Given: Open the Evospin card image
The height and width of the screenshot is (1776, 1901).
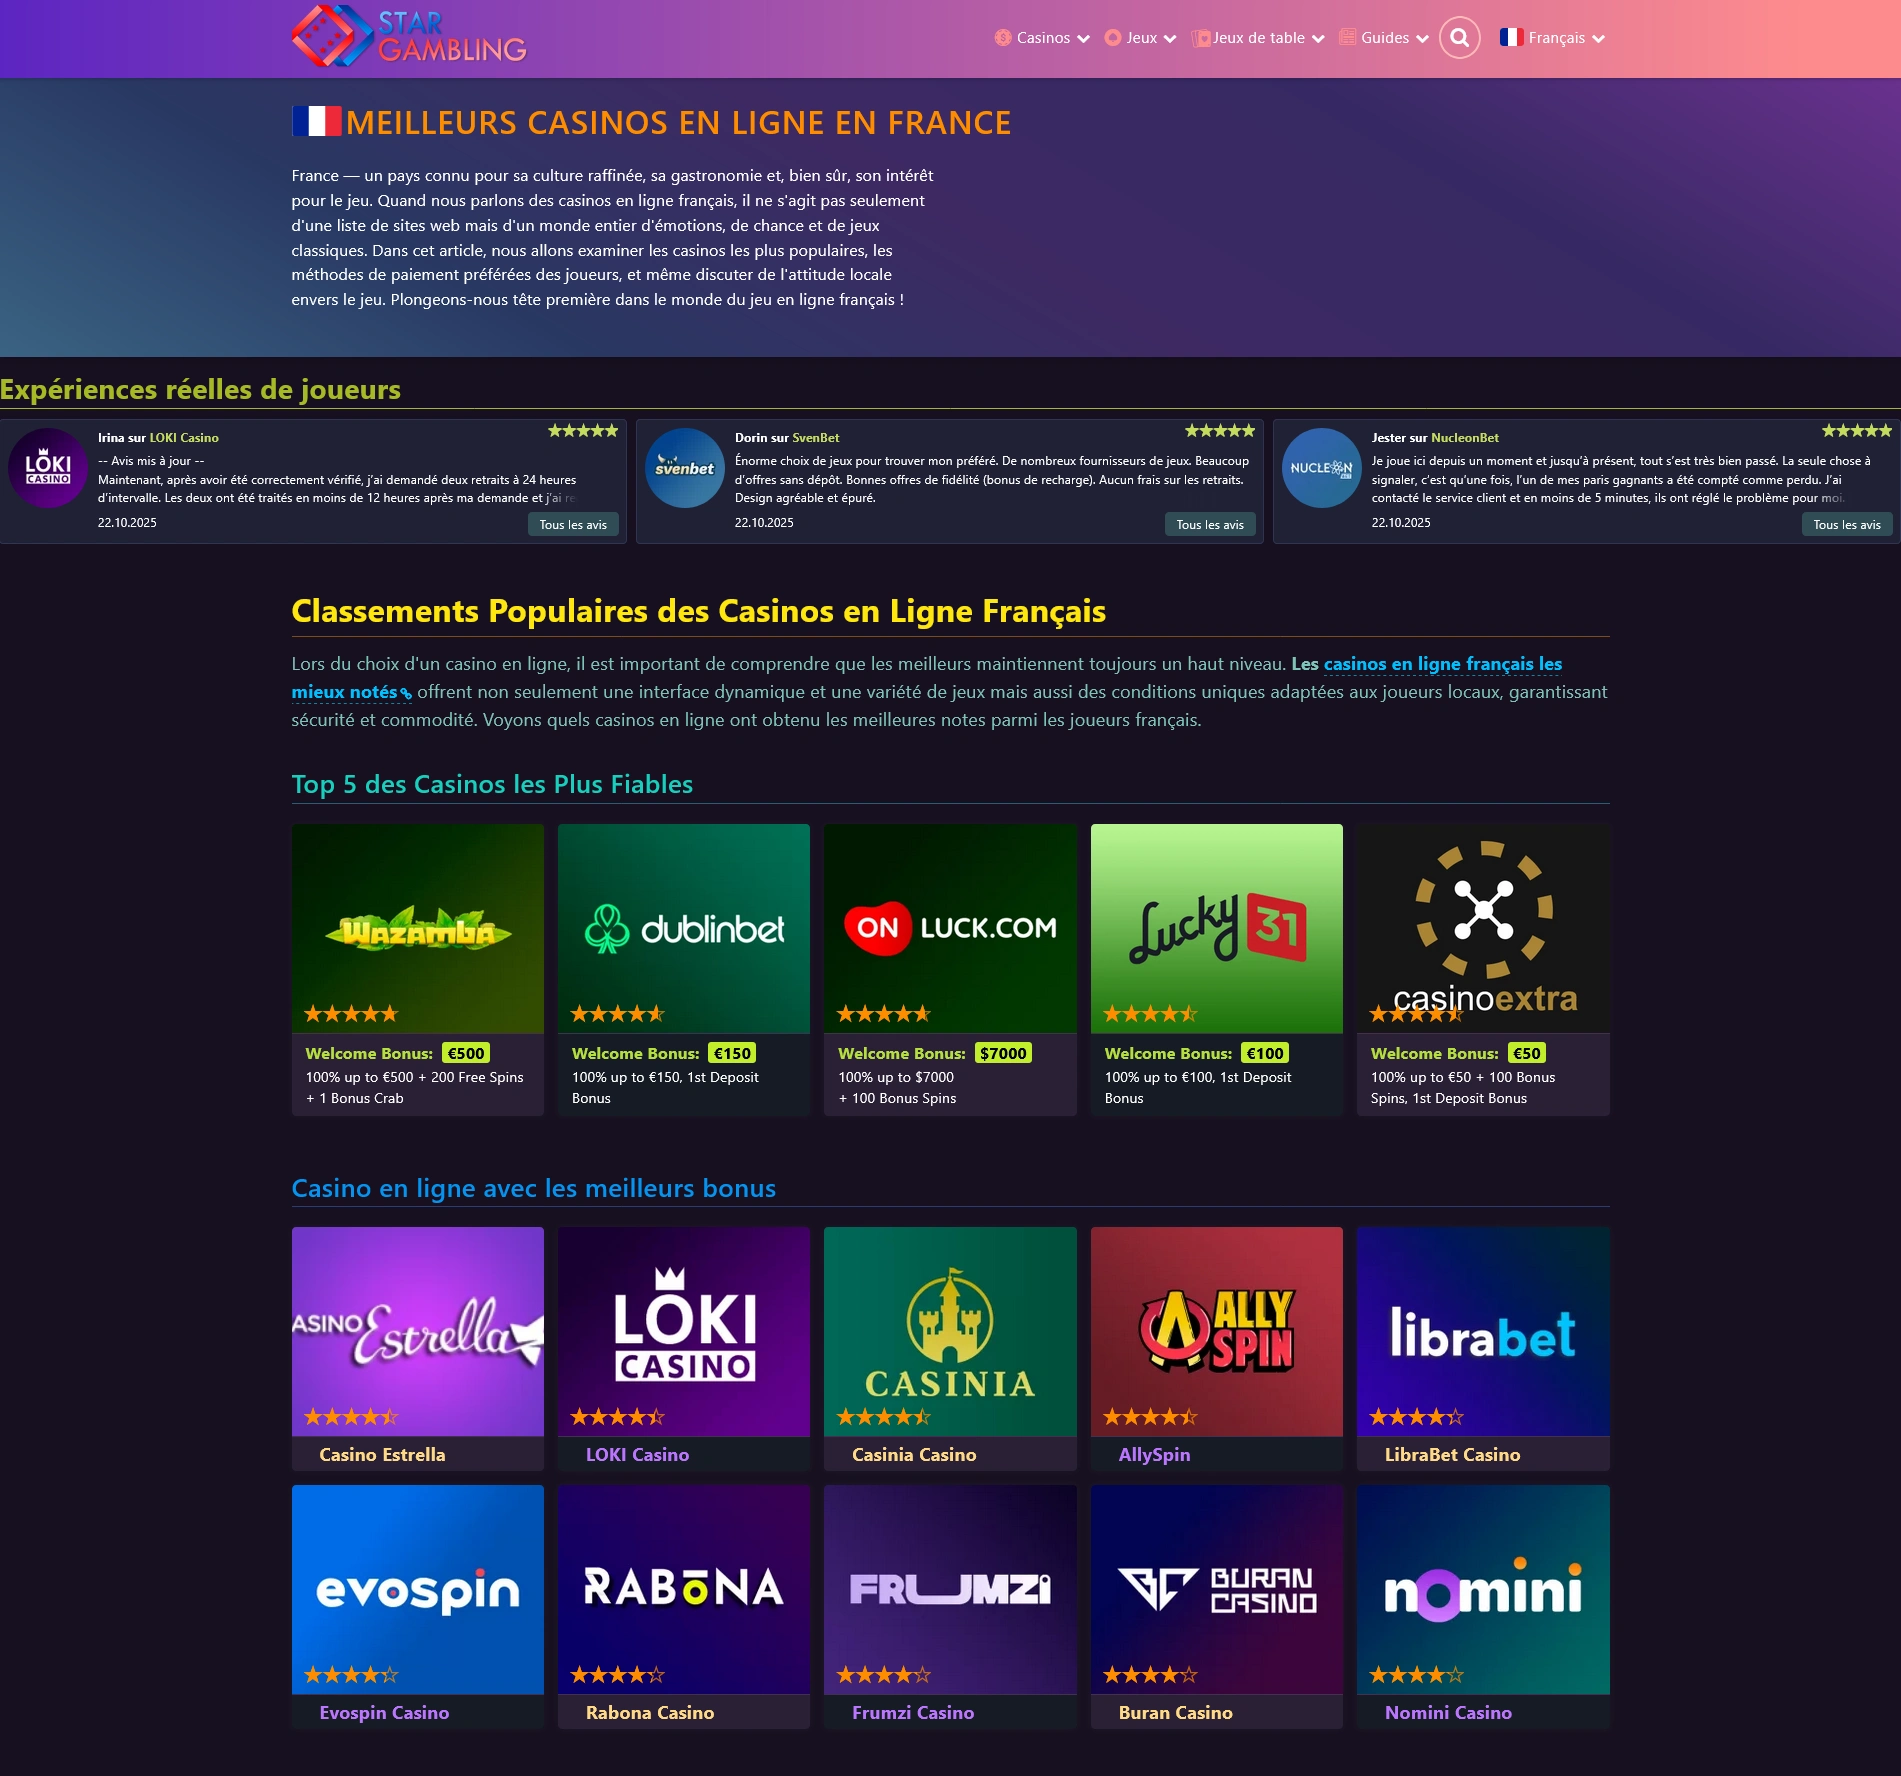Looking at the screenshot, I should click(x=418, y=1589).
